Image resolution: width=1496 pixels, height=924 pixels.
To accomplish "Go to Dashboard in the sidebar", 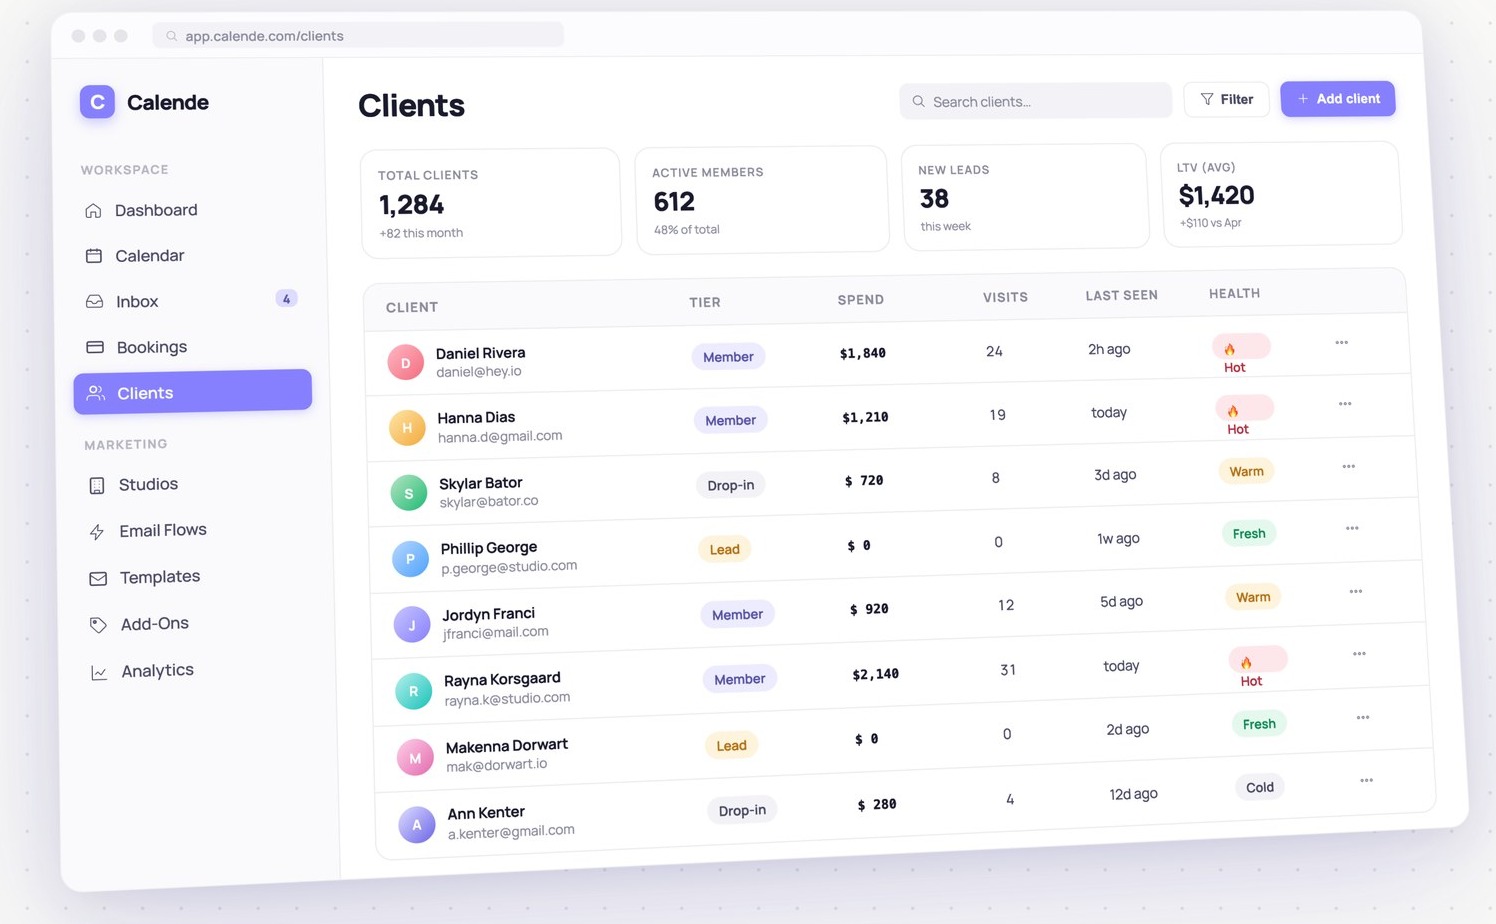I will (x=191, y=210).
